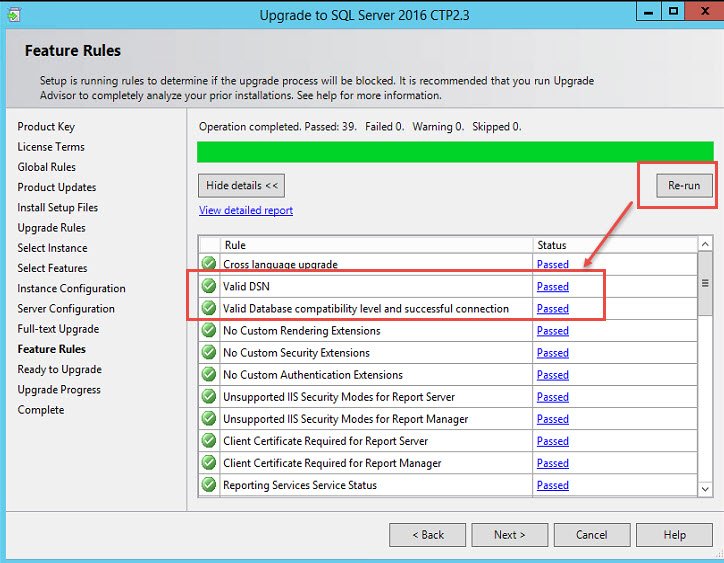The image size is (724, 563).
Task: Click green check icon beside Valid DSN
Action: pyautogui.click(x=209, y=286)
